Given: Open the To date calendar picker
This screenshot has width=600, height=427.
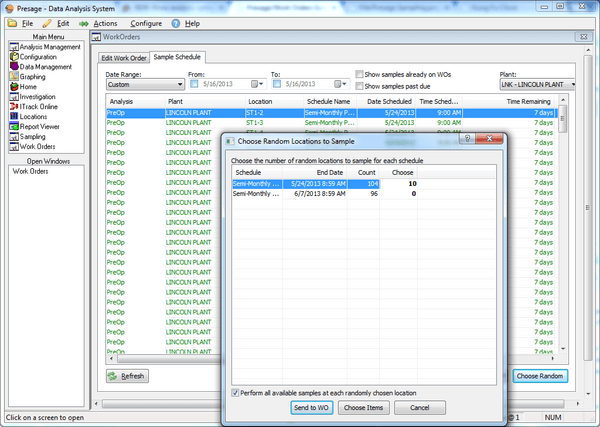Looking at the screenshot, I should (340, 84).
